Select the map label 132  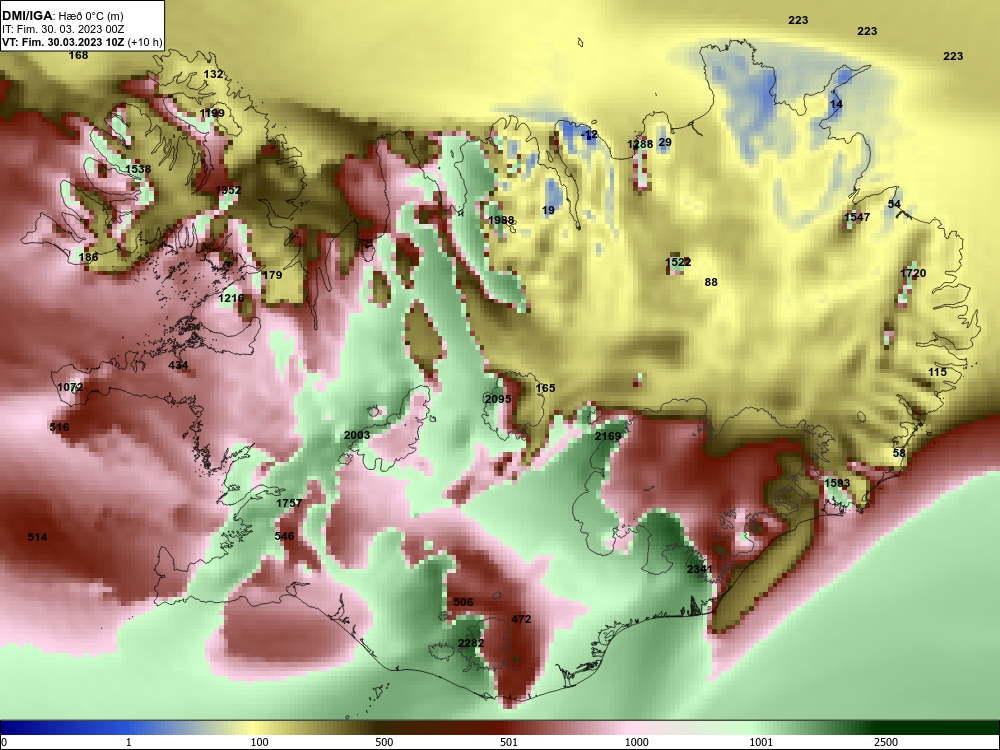pyautogui.click(x=213, y=74)
